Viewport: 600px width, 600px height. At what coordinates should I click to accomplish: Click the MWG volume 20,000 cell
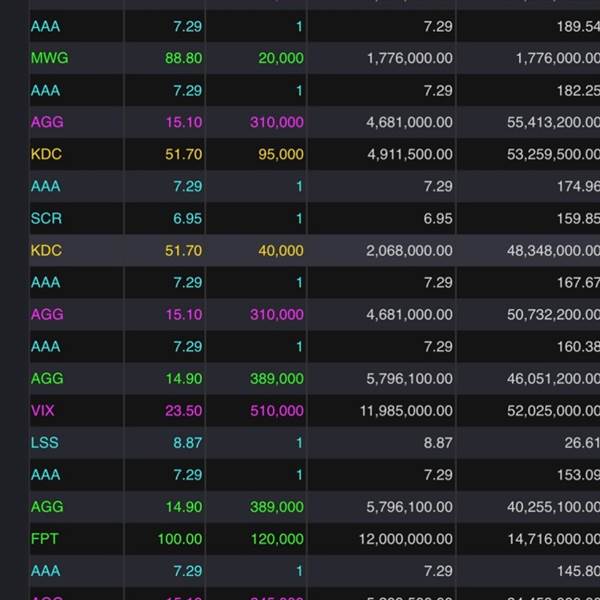click(280, 58)
